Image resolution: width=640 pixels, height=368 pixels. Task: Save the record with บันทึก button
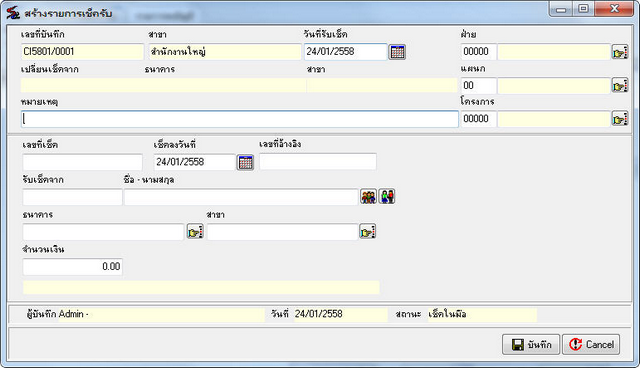click(531, 345)
